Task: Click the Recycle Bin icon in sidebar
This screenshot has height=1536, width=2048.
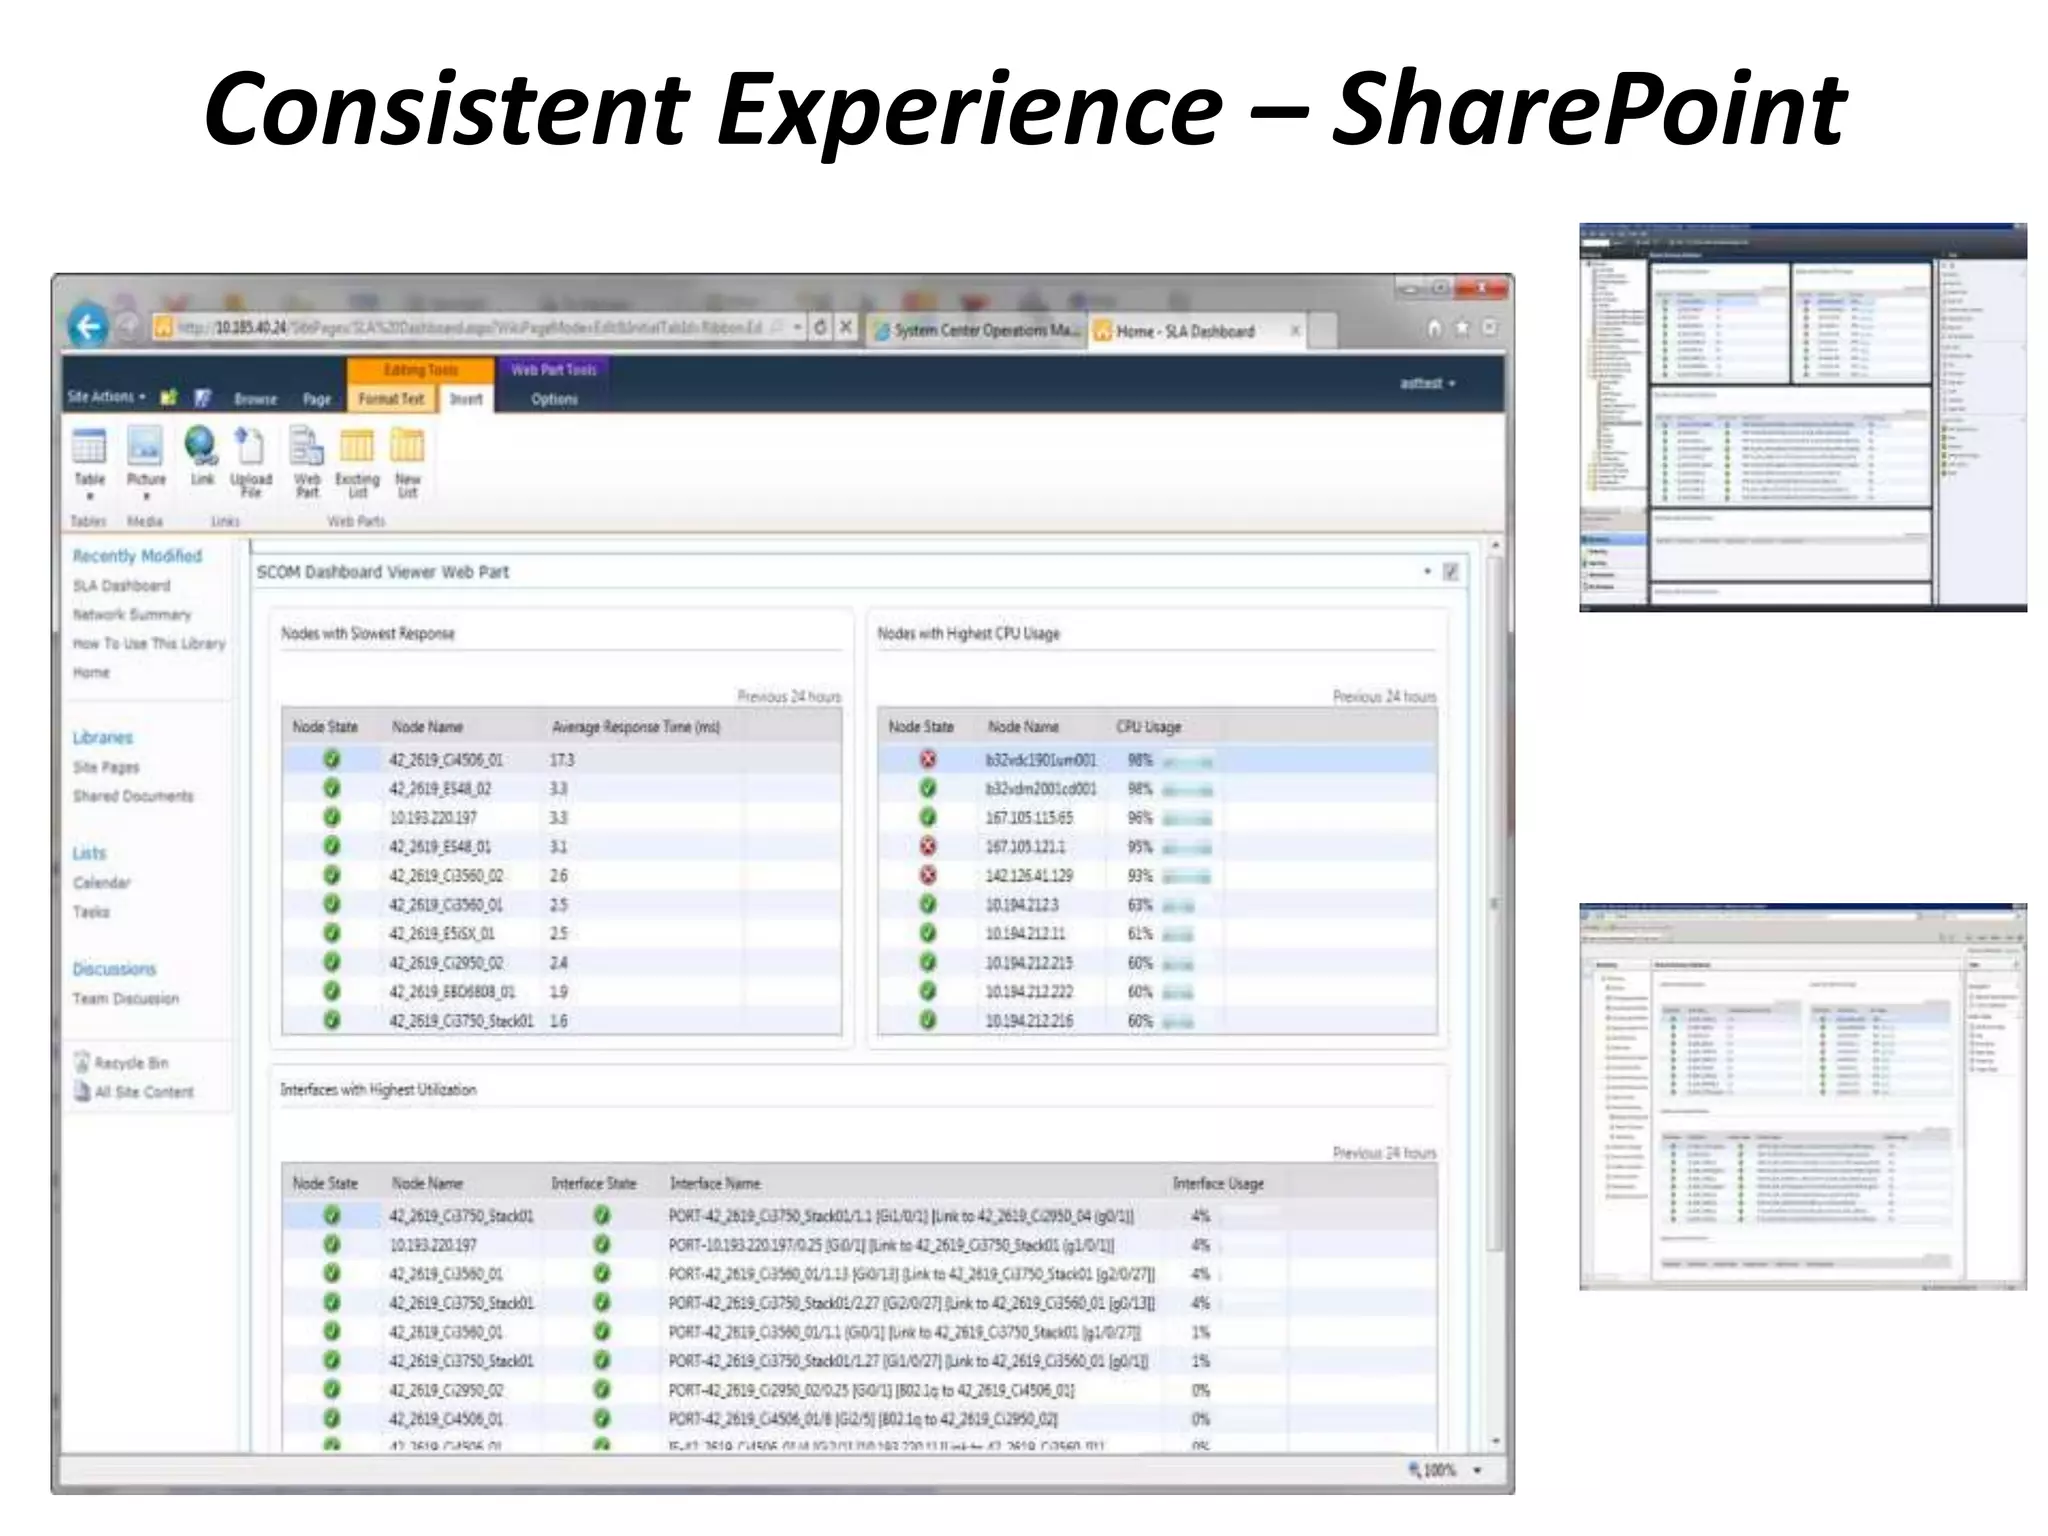Action: click(82, 1062)
